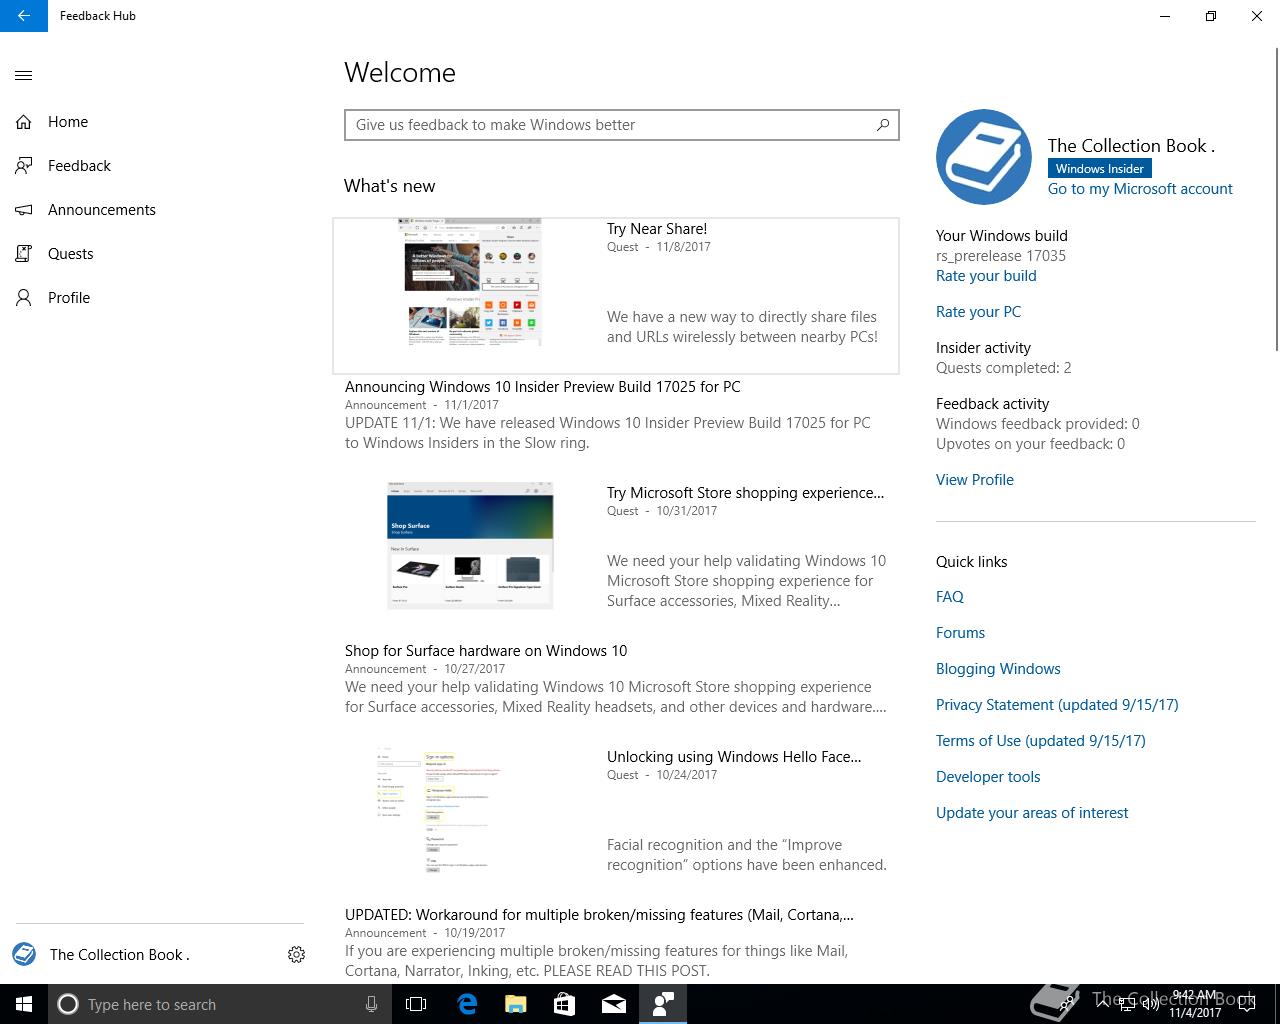Open View Profile link
The height and width of the screenshot is (1024, 1280).
(x=975, y=480)
